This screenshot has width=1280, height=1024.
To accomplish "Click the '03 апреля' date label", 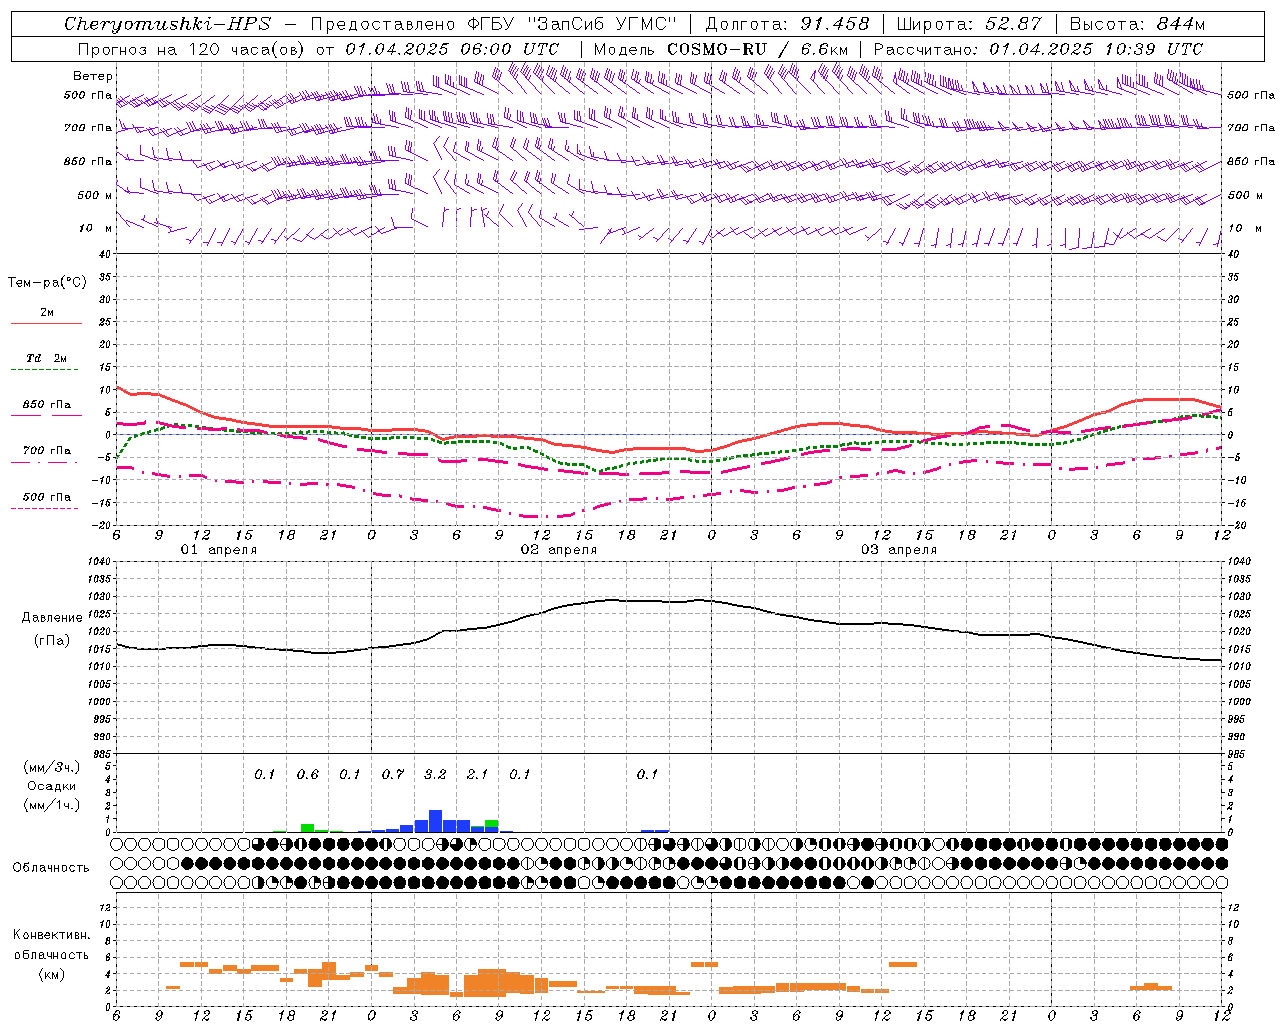I will pos(899,550).
